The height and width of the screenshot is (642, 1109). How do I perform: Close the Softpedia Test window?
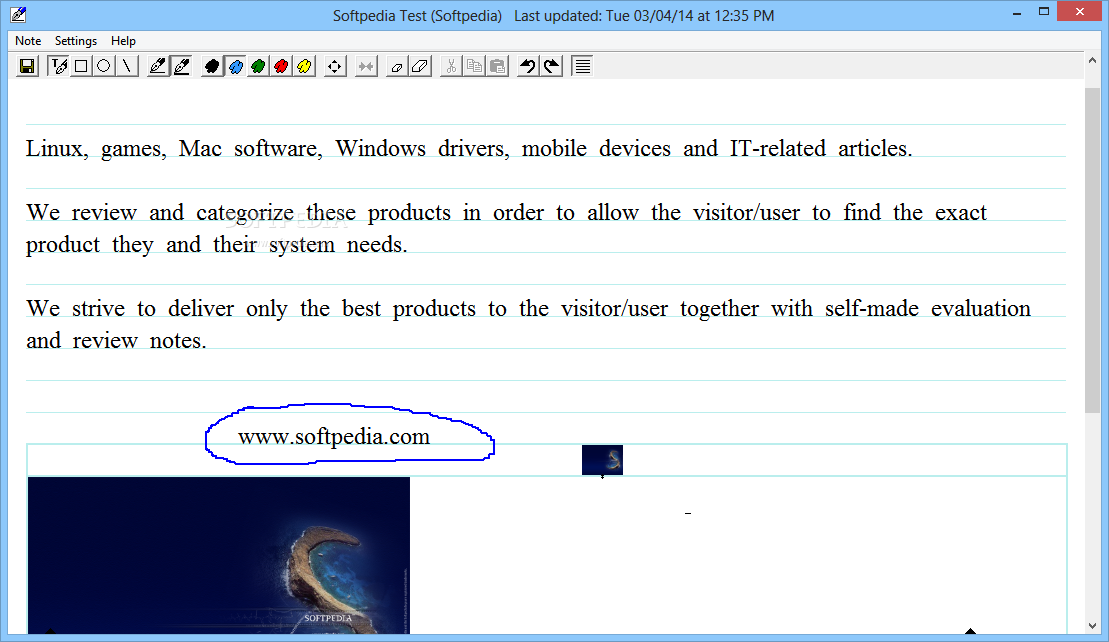pos(1080,11)
